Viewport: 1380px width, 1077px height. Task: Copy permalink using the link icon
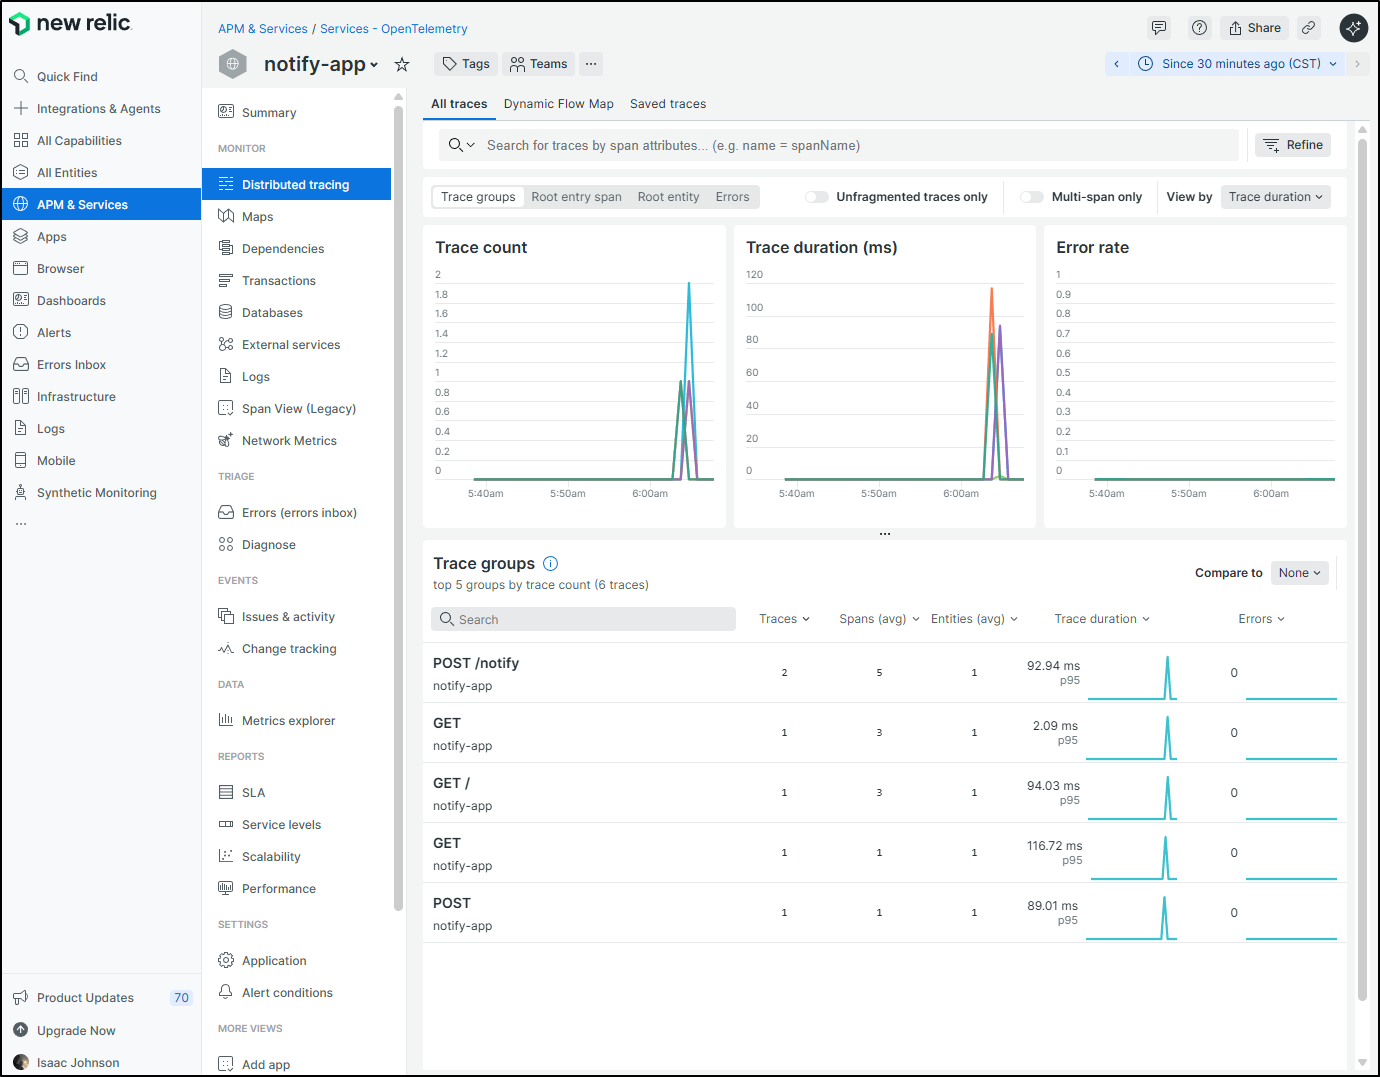[1308, 28]
